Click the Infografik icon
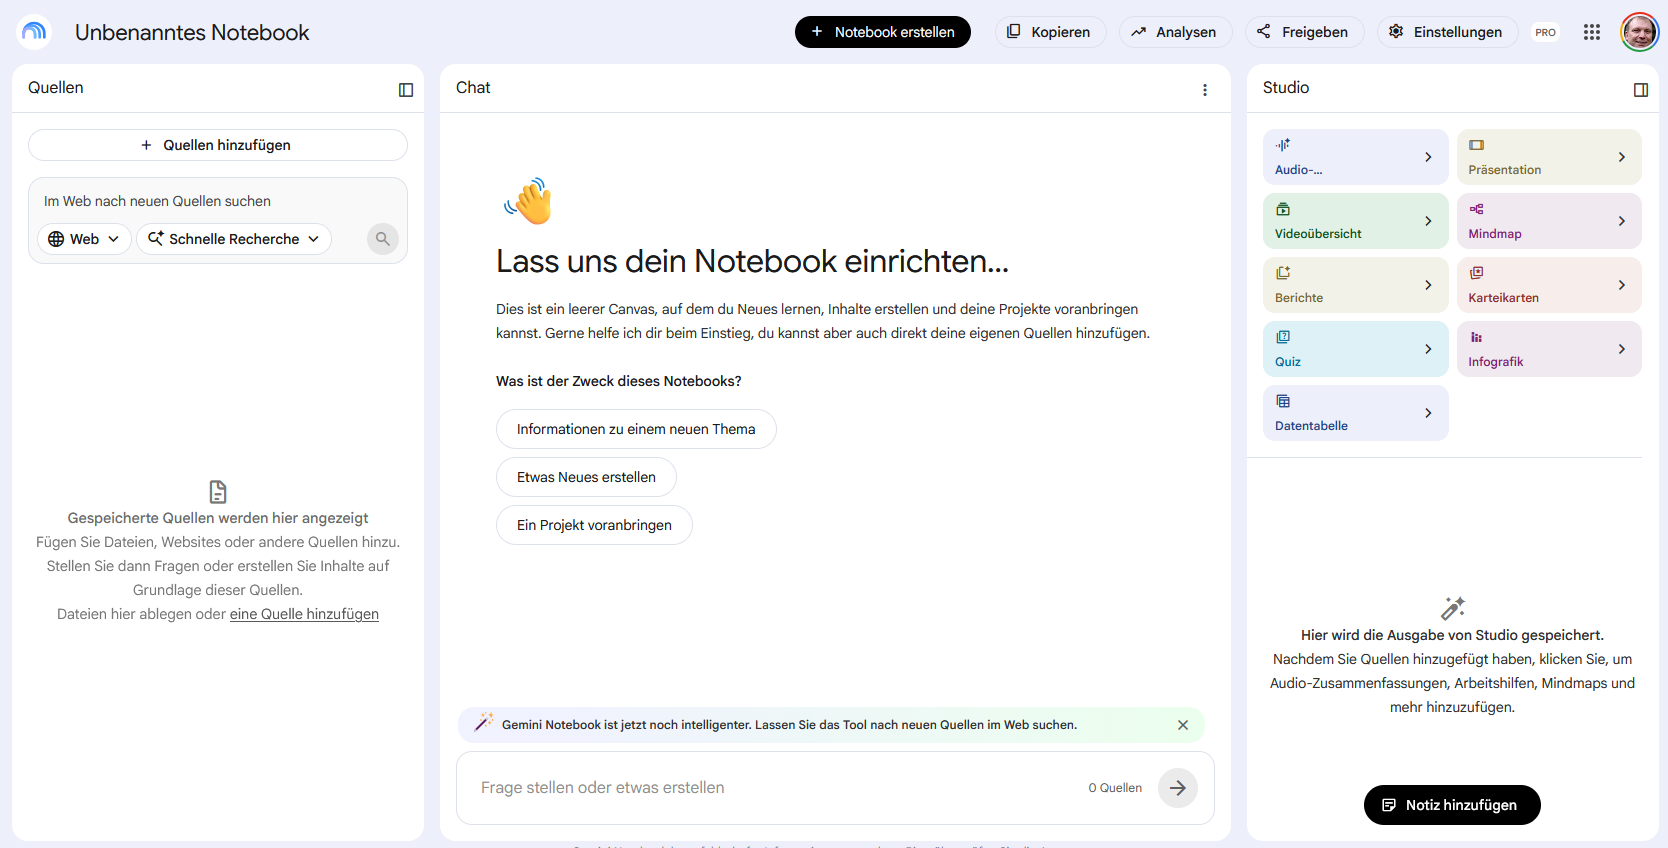 click(1477, 337)
